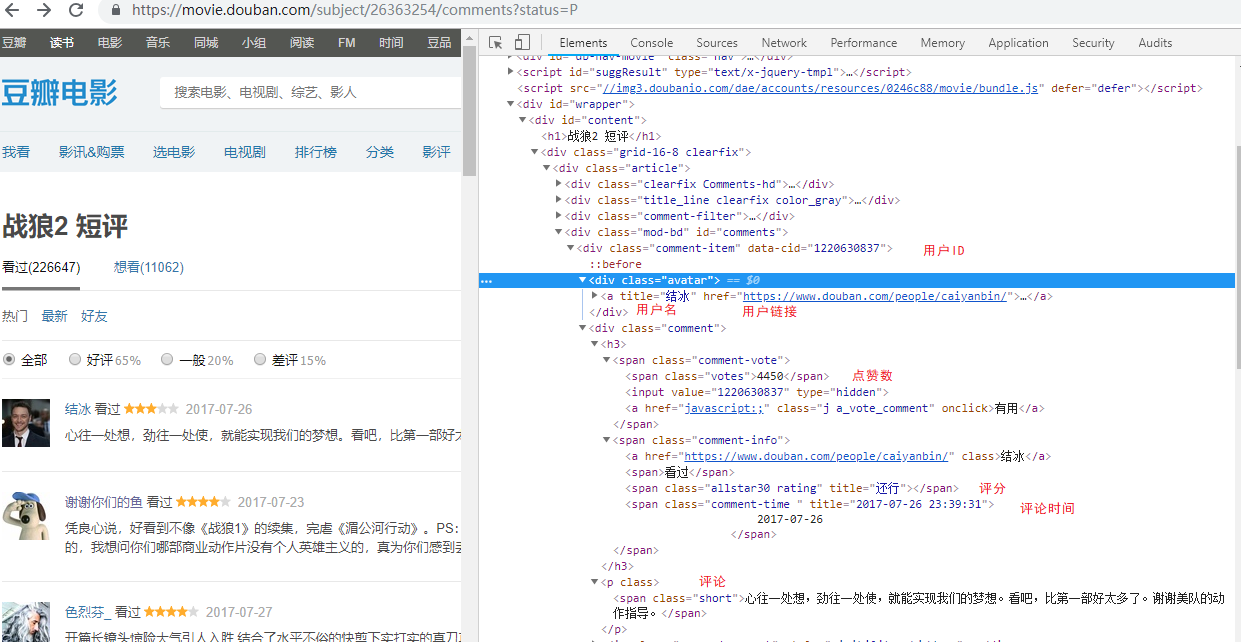The height and width of the screenshot is (642, 1241).
Task: Click the browser forward arrow
Action: (44, 10)
